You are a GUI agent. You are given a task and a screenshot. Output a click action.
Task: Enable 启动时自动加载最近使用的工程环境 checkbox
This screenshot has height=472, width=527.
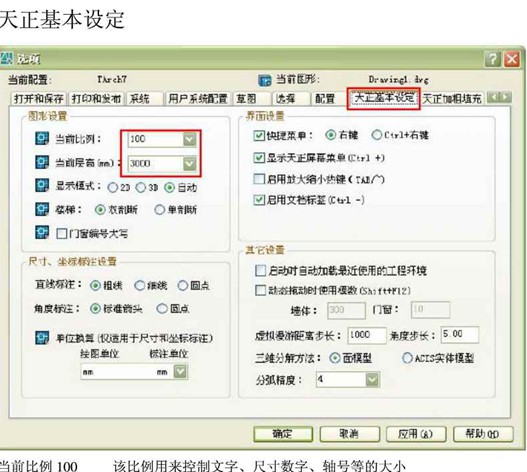[260, 270]
